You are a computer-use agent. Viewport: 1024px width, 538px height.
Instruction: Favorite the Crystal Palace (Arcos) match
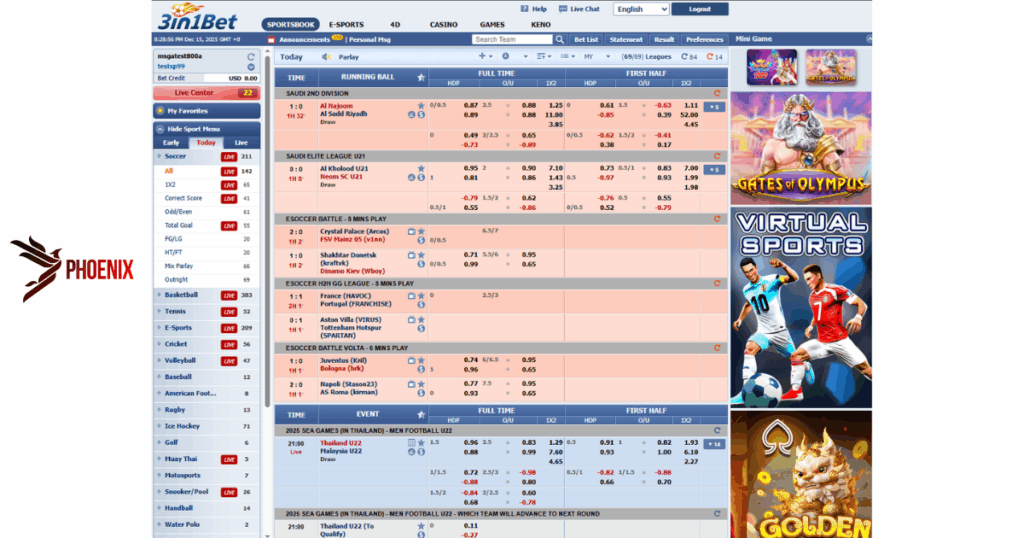point(421,231)
